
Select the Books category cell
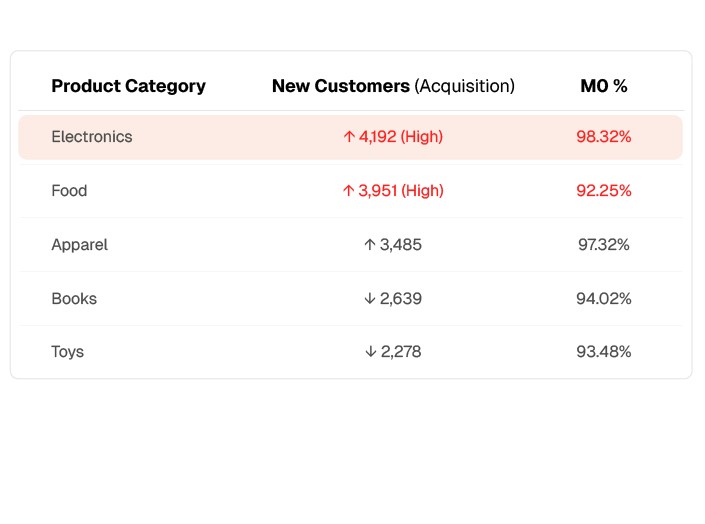pyautogui.click(x=74, y=299)
